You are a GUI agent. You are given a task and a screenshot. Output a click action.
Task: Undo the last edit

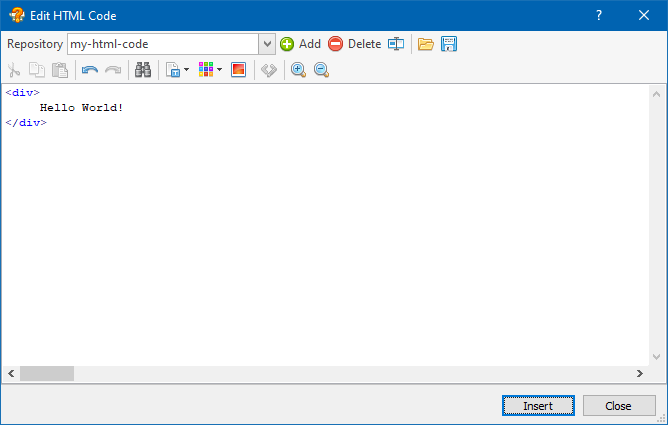tap(90, 70)
